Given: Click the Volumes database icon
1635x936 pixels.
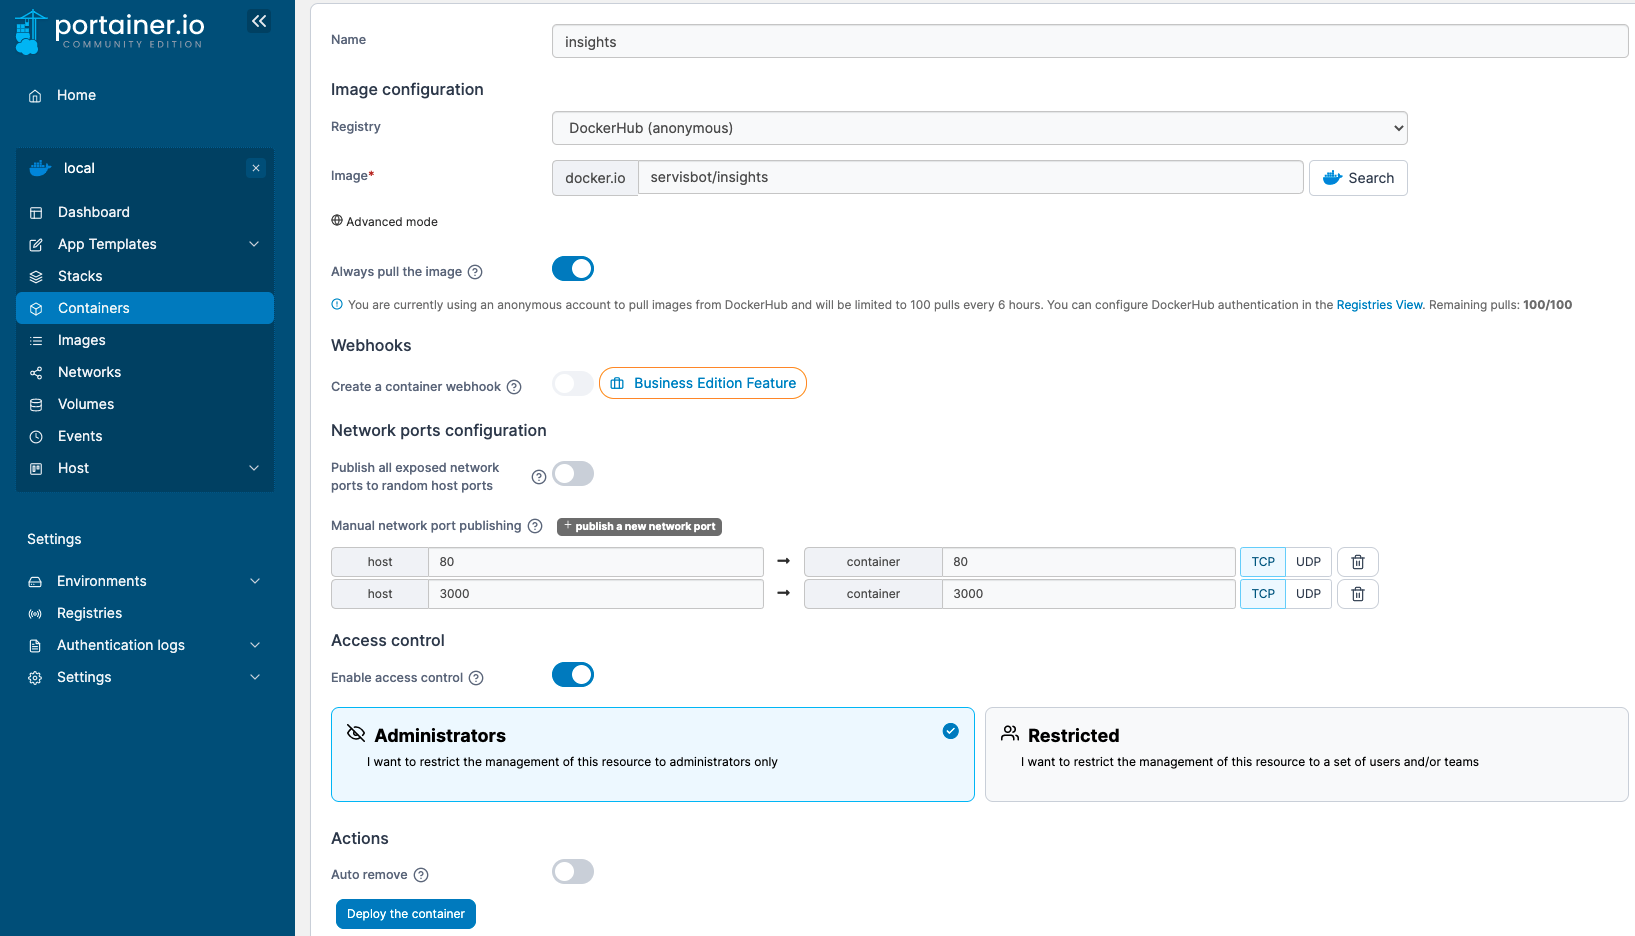Looking at the screenshot, I should [36, 405].
